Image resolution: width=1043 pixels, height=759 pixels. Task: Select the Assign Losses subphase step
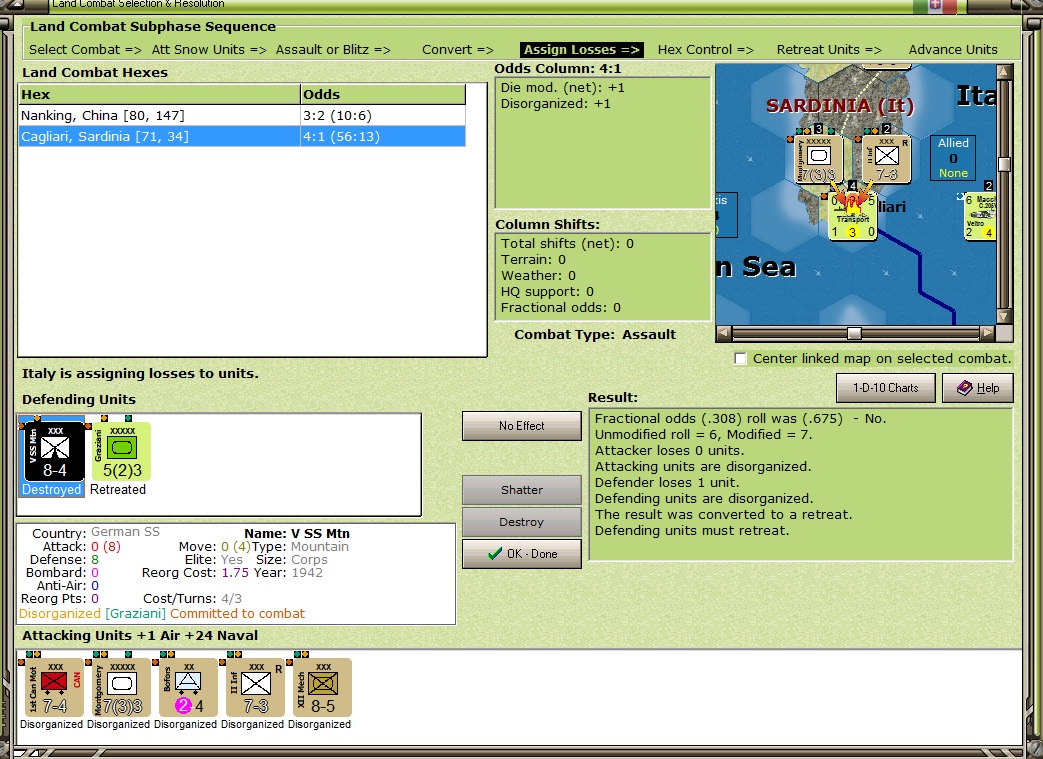582,50
